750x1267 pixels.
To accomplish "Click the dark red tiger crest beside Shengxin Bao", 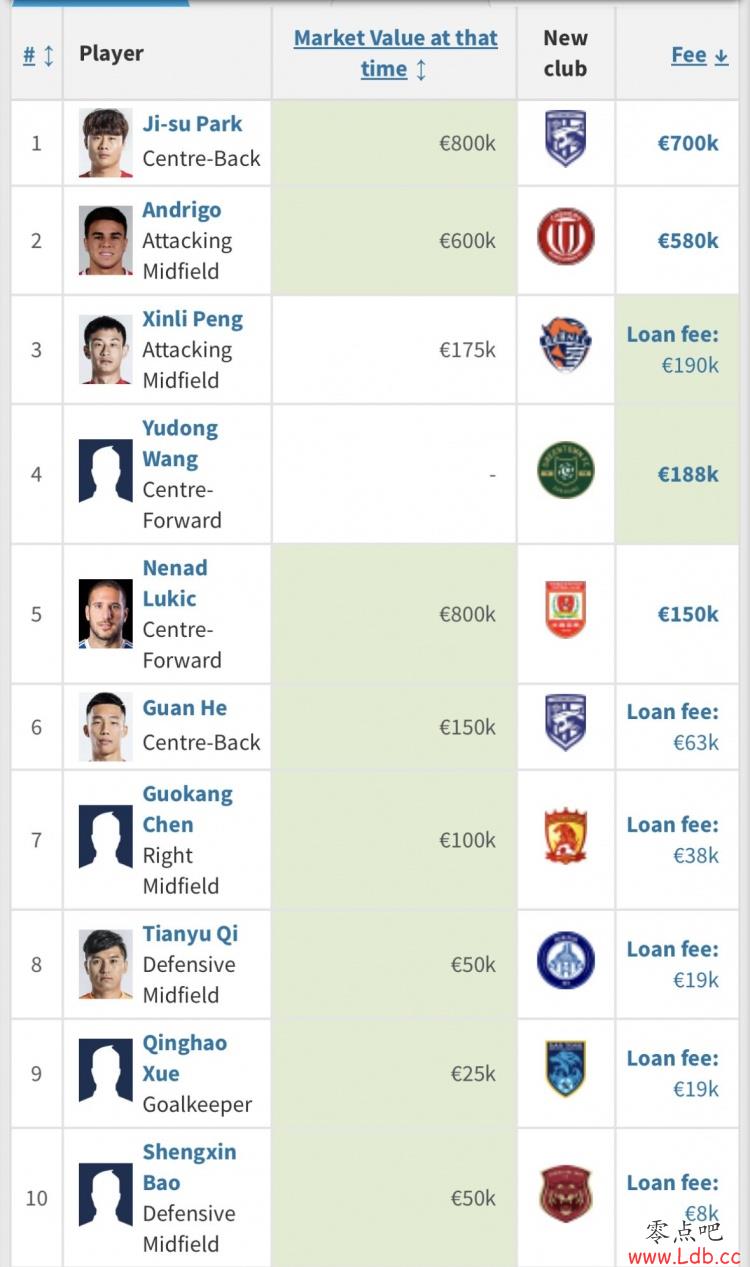I will 566,1194.
